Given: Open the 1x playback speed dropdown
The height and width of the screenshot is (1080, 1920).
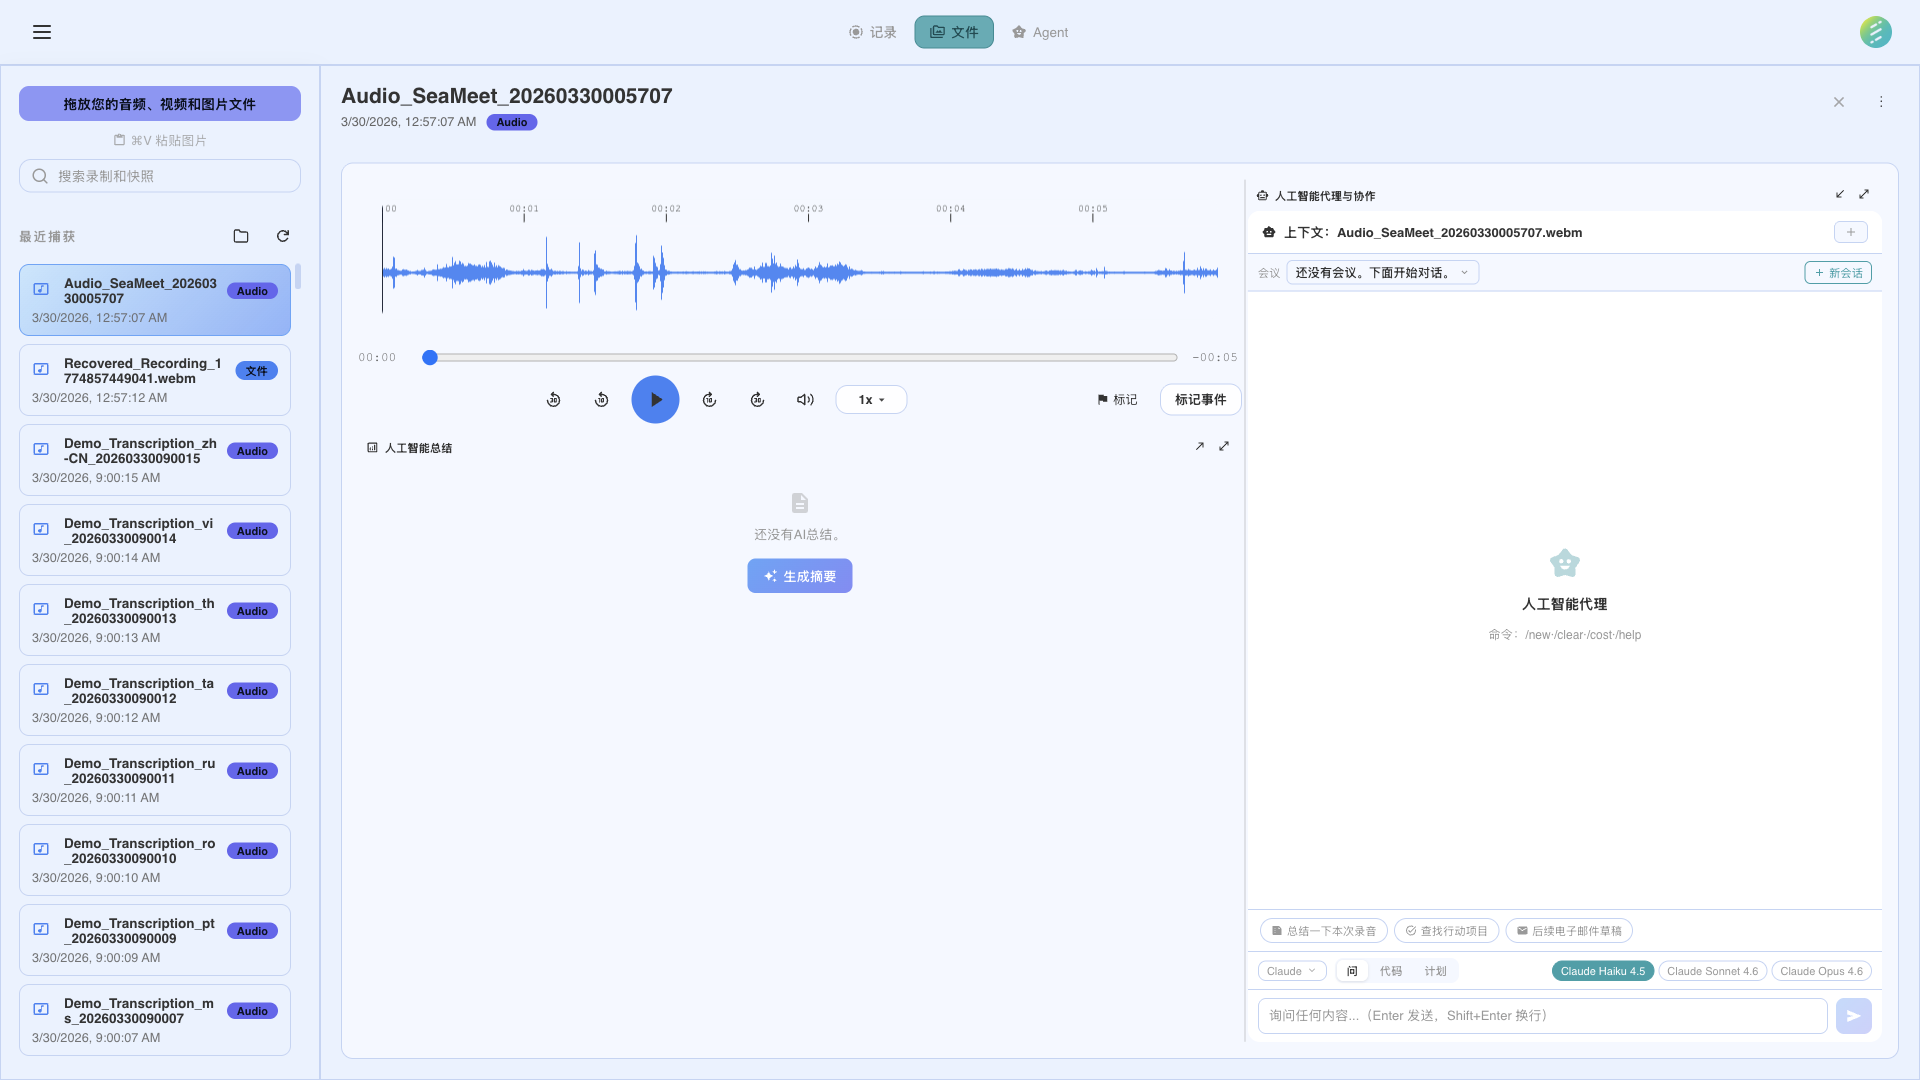Looking at the screenshot, I should 871,400.
